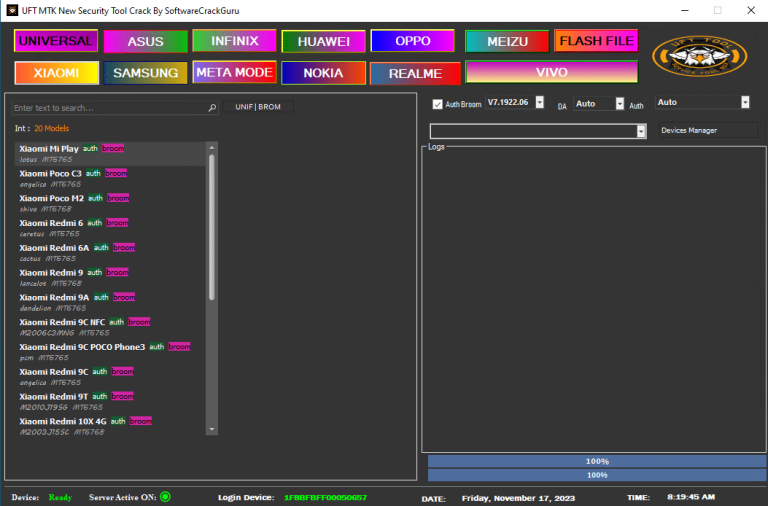Click the Ready device status text

[60, 498]
